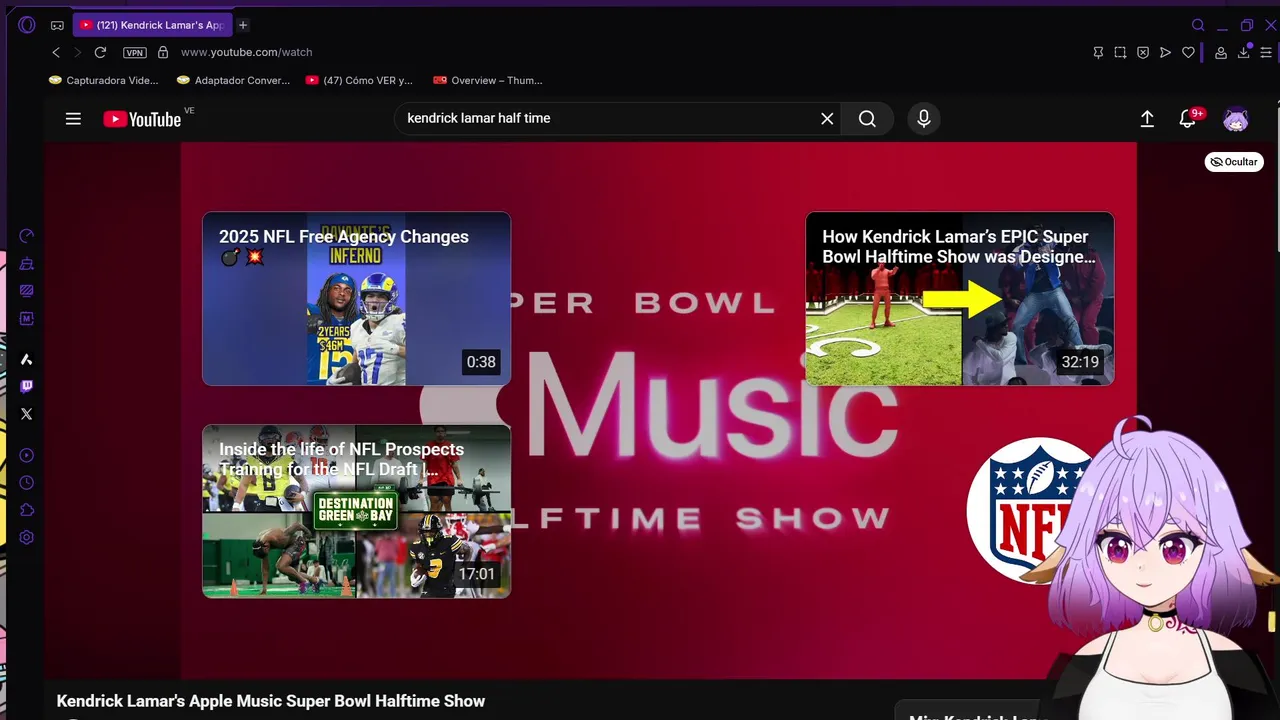Open the send/Flow arrow icon
1280x720 pixels.
(x=1165, y=52)
